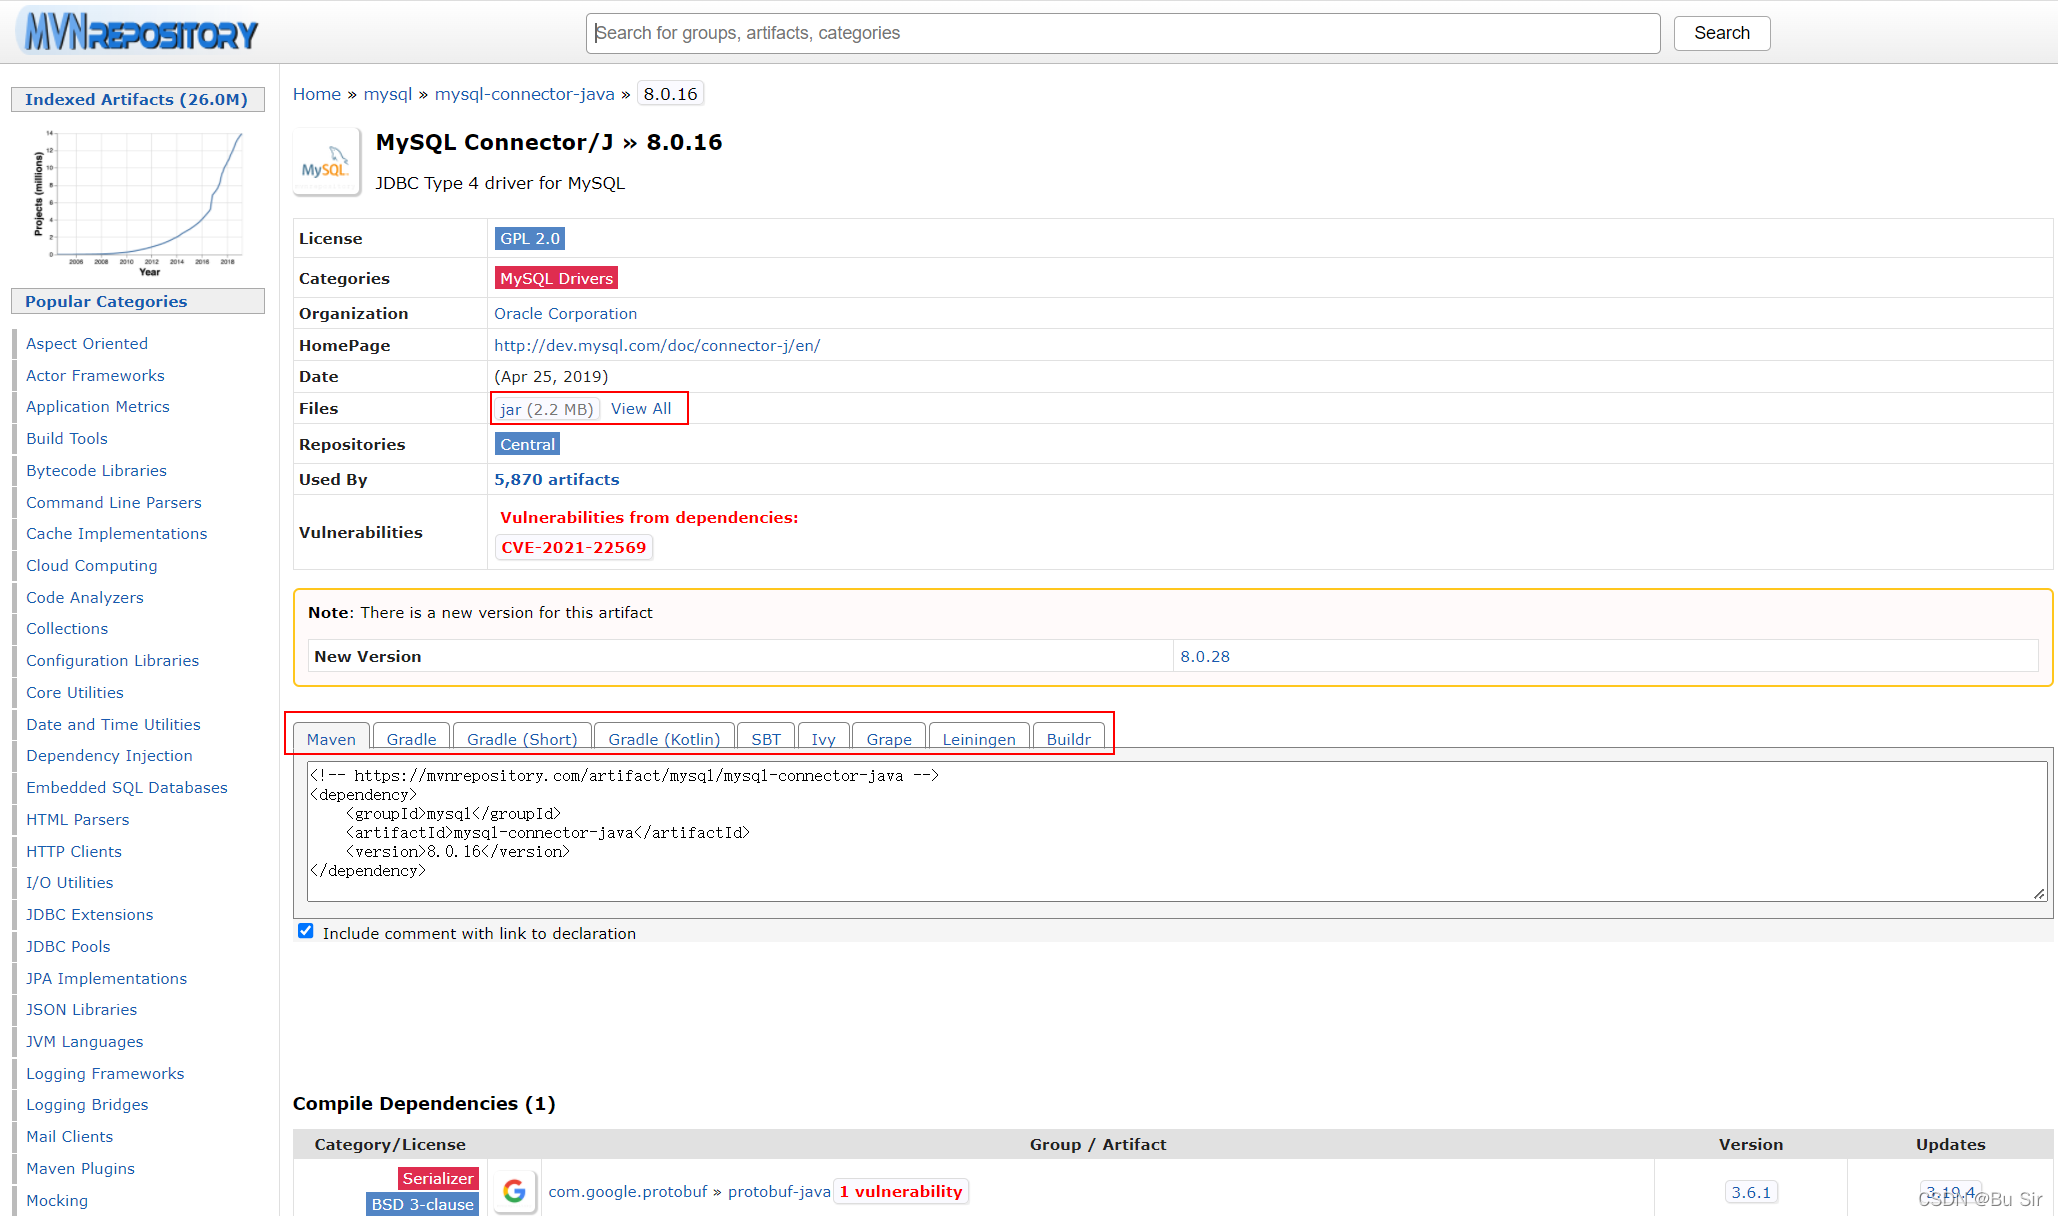This screenshot has width=2058, height=1216.
Task: Open the Gradle (Kotlin) dependency tab
Action: click(663, 738)
